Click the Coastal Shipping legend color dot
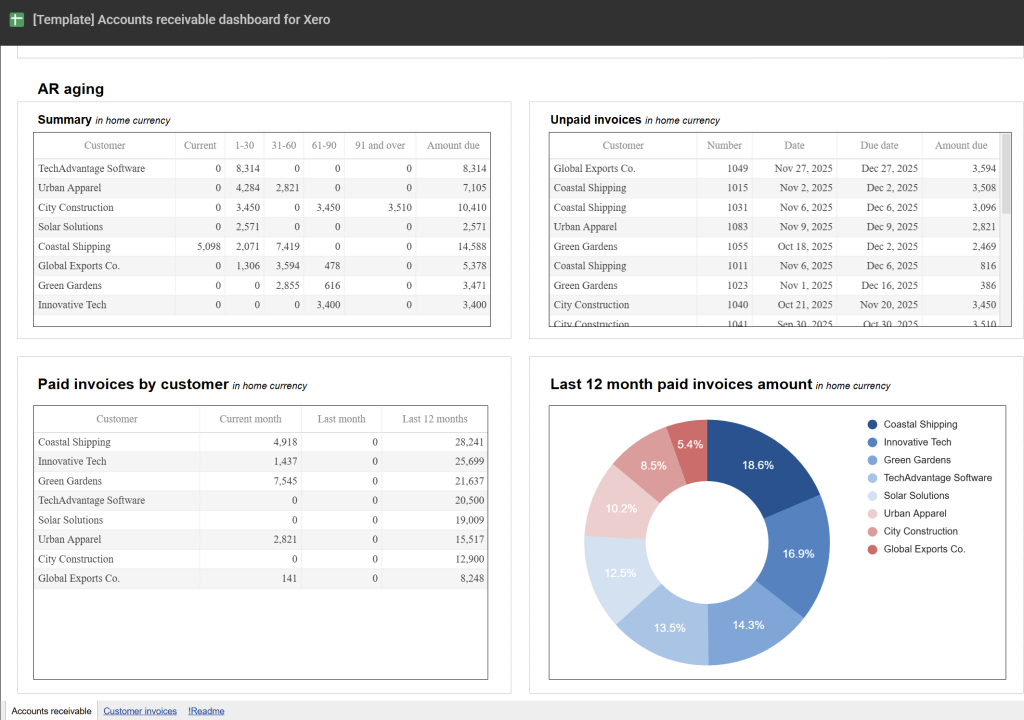 click(872, 425)
